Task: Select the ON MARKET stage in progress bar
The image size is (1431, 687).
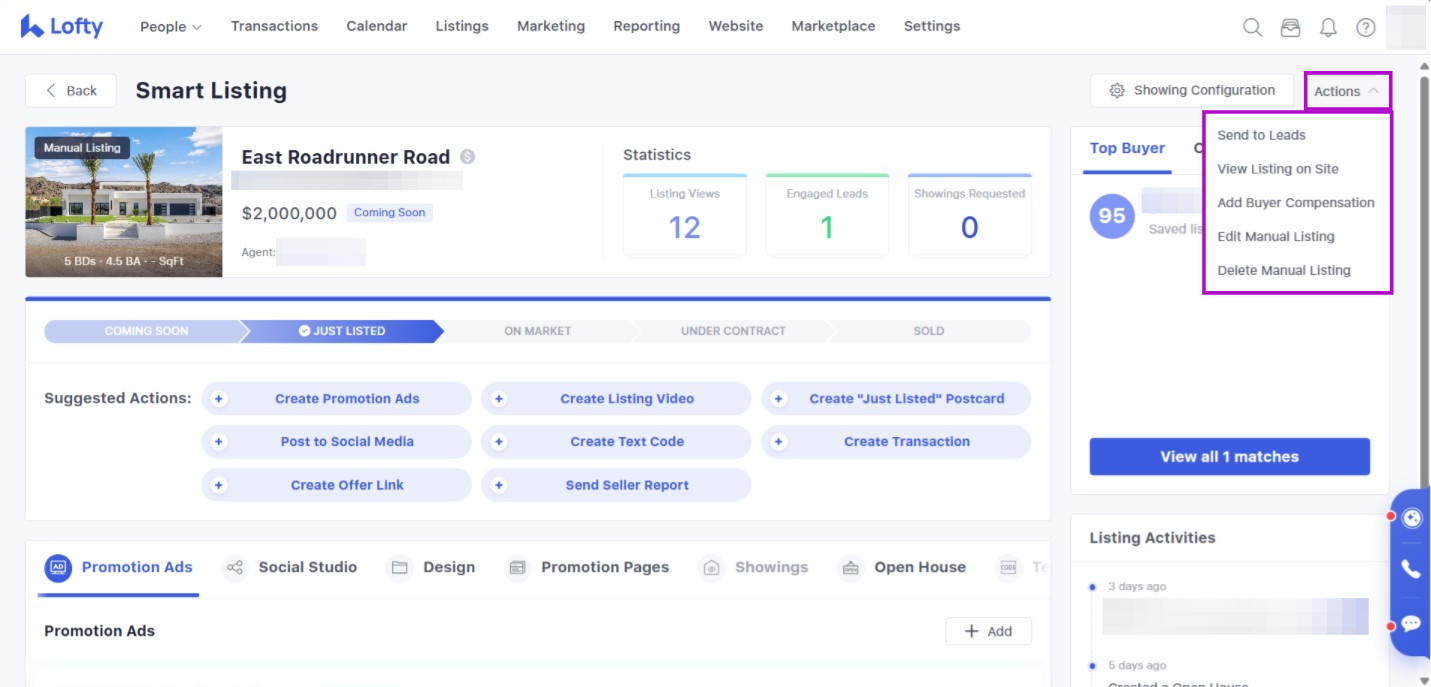Action: click(537, 331)
